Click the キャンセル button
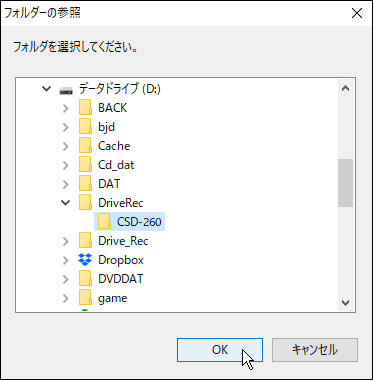The image size is (373, 380). click(315, 350)
